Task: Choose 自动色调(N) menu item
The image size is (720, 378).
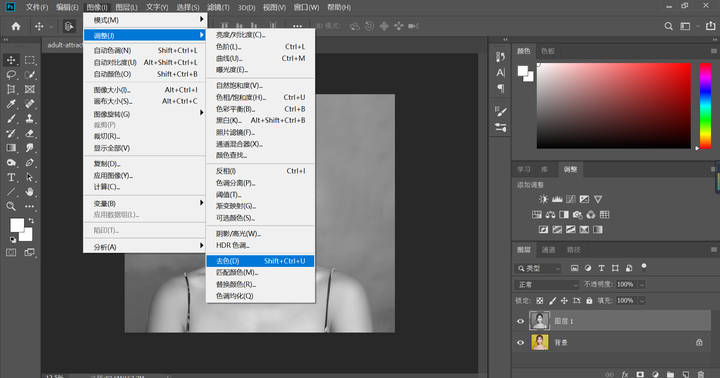Action: click(145, 51)
